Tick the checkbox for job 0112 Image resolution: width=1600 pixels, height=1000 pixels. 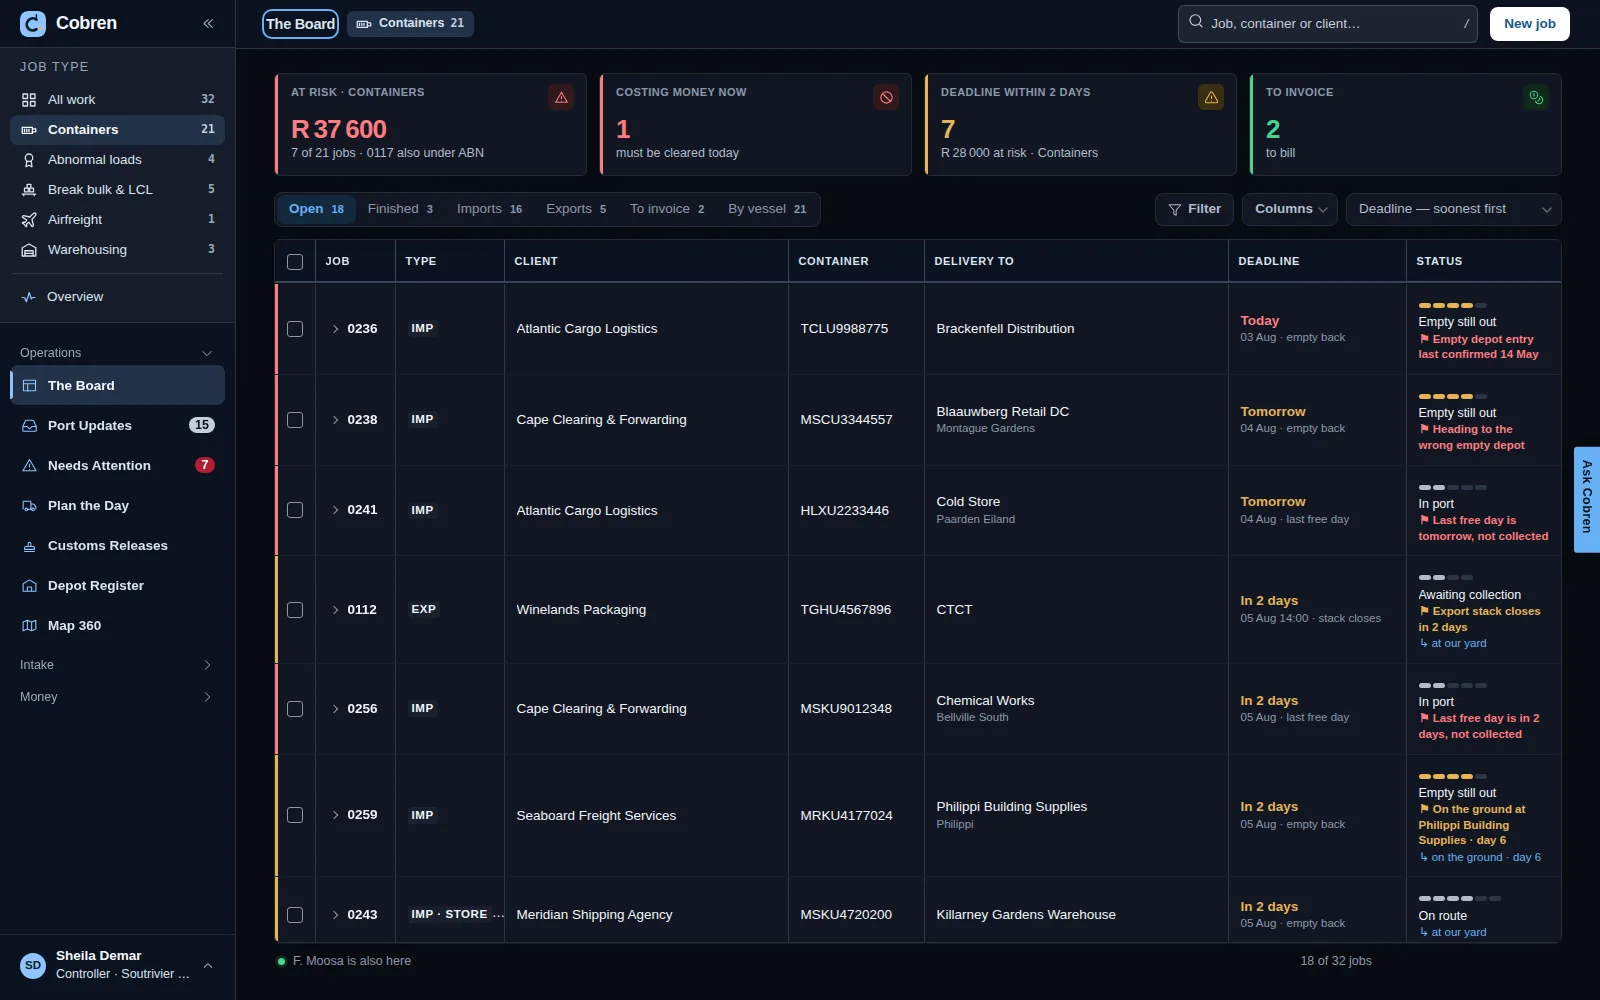coord(295,610)
